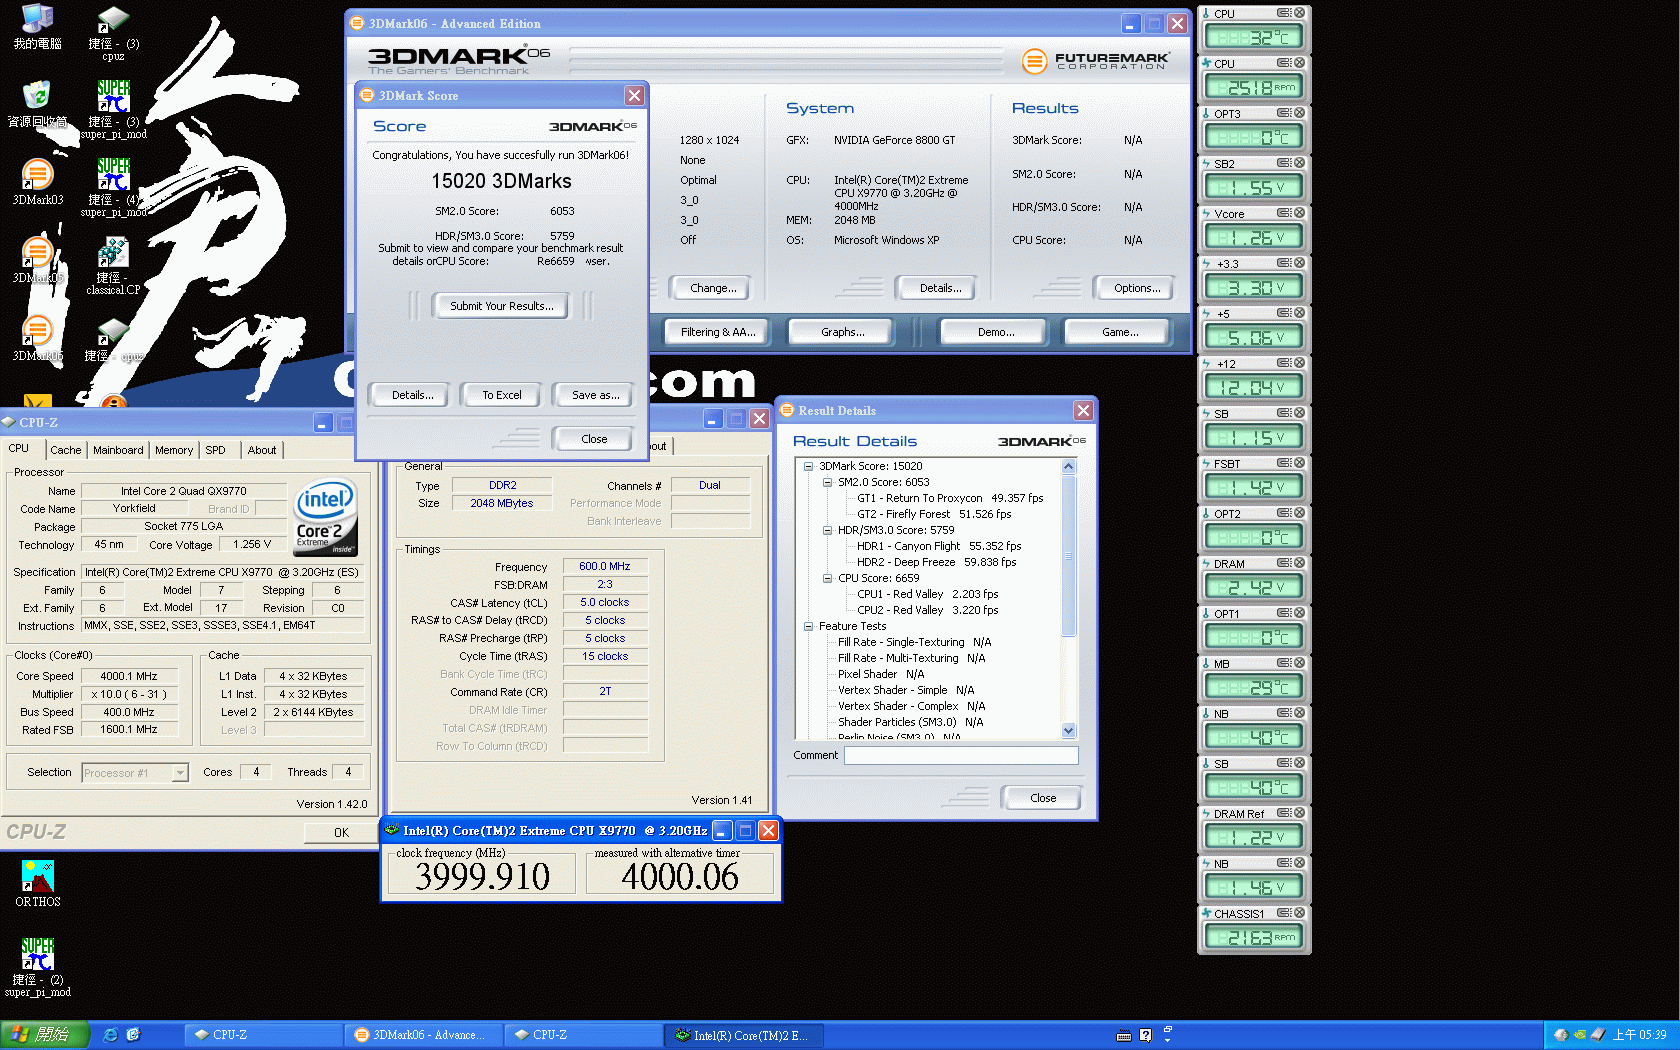
Task: Click the keyboard language bar icon in taskbar
Action: click(1124, 1035)
